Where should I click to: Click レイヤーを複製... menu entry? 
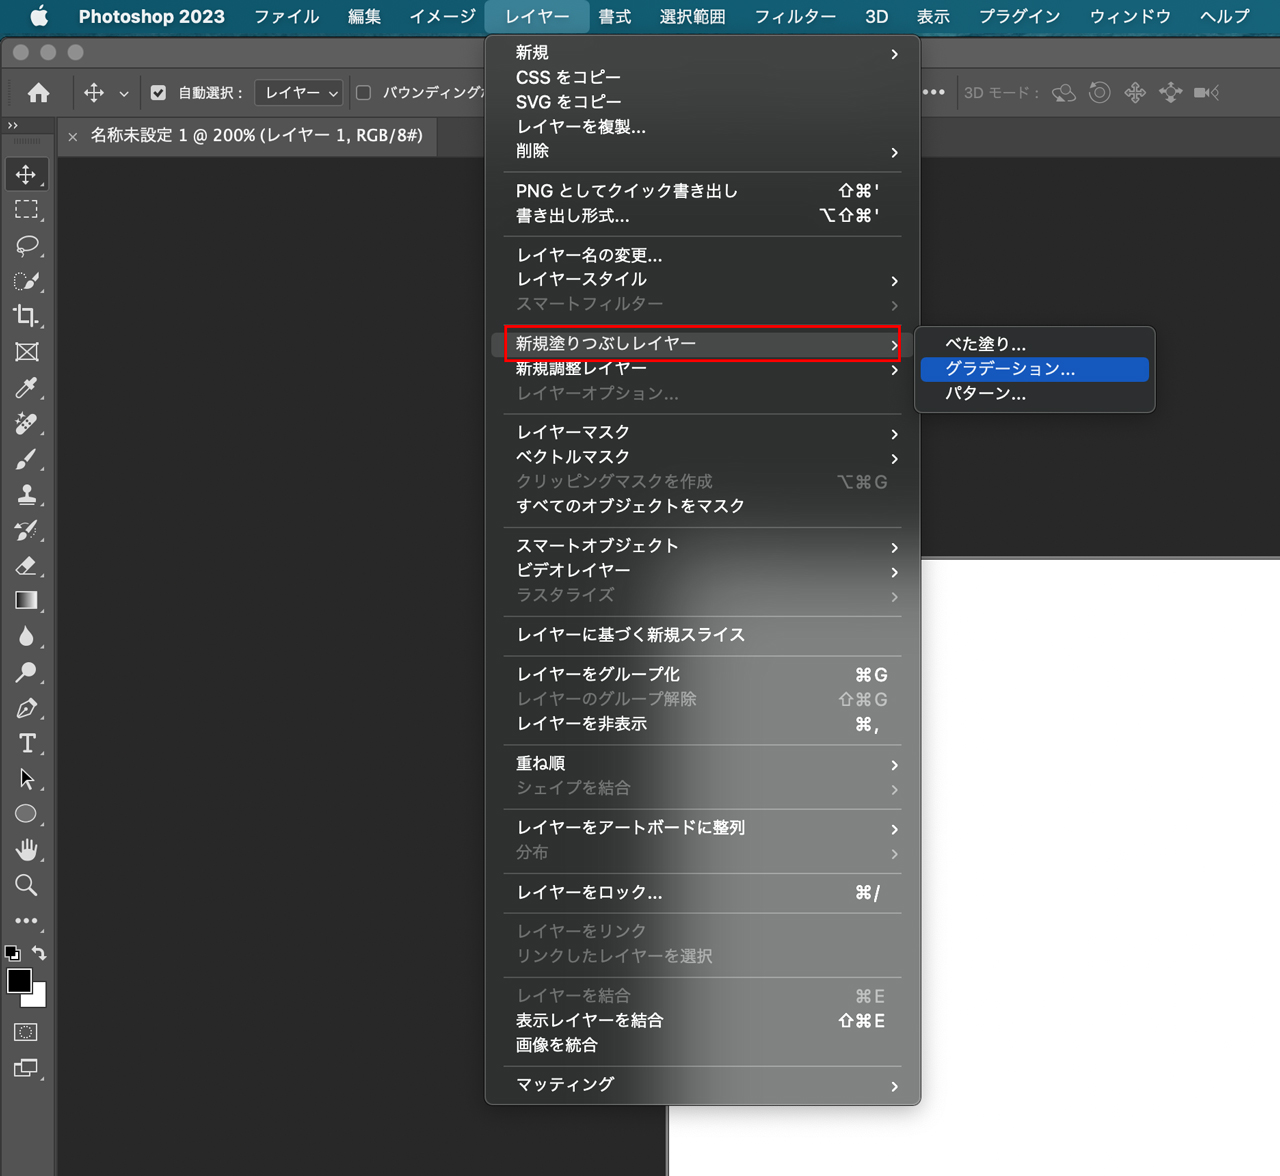click(x=581, y=127)
